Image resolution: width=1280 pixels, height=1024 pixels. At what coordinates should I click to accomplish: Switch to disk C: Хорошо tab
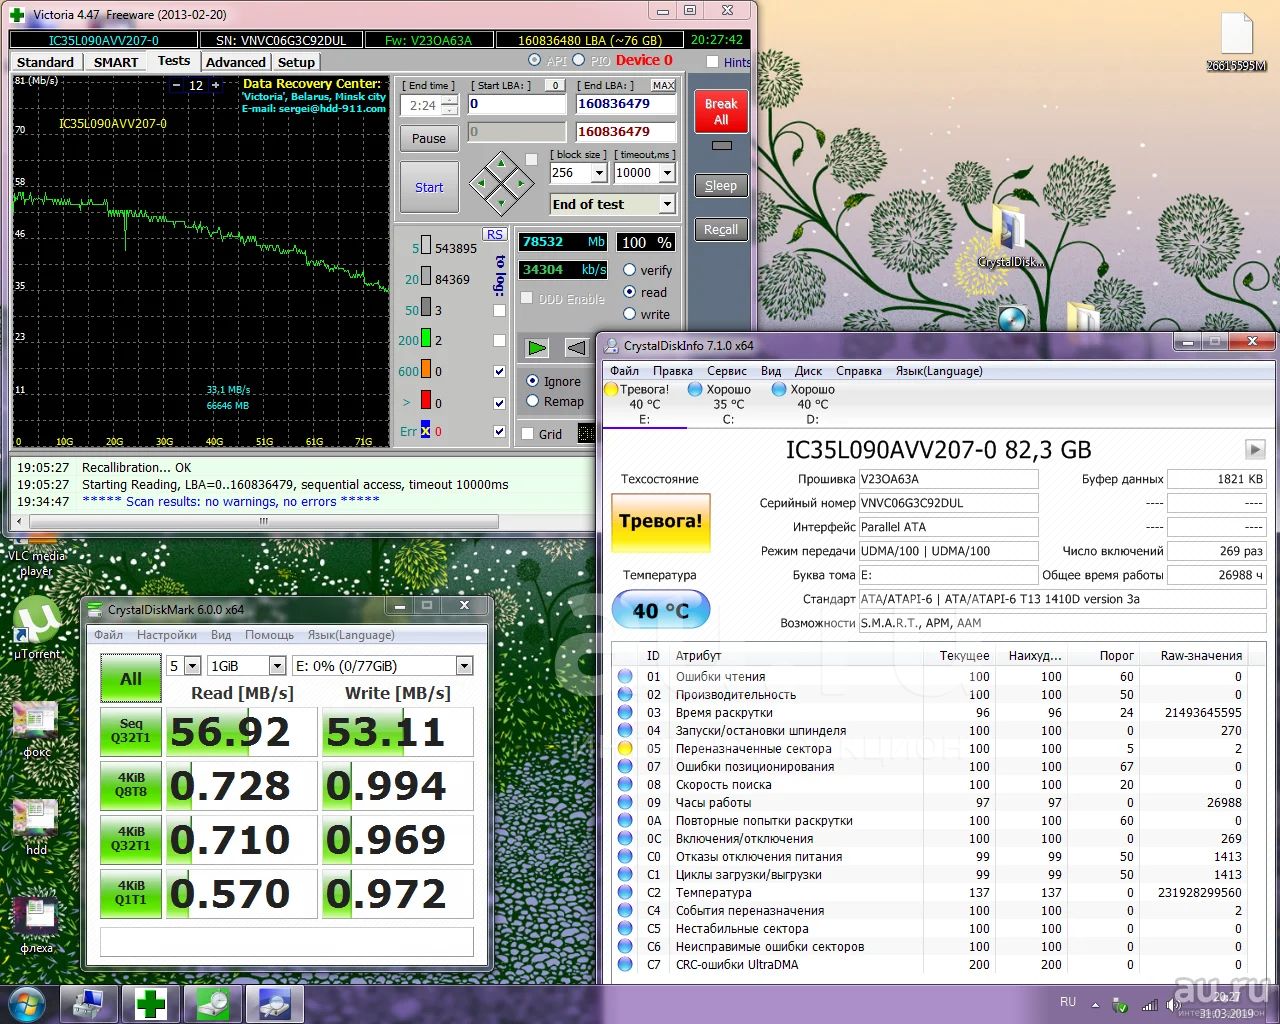[x=728, y=404]
